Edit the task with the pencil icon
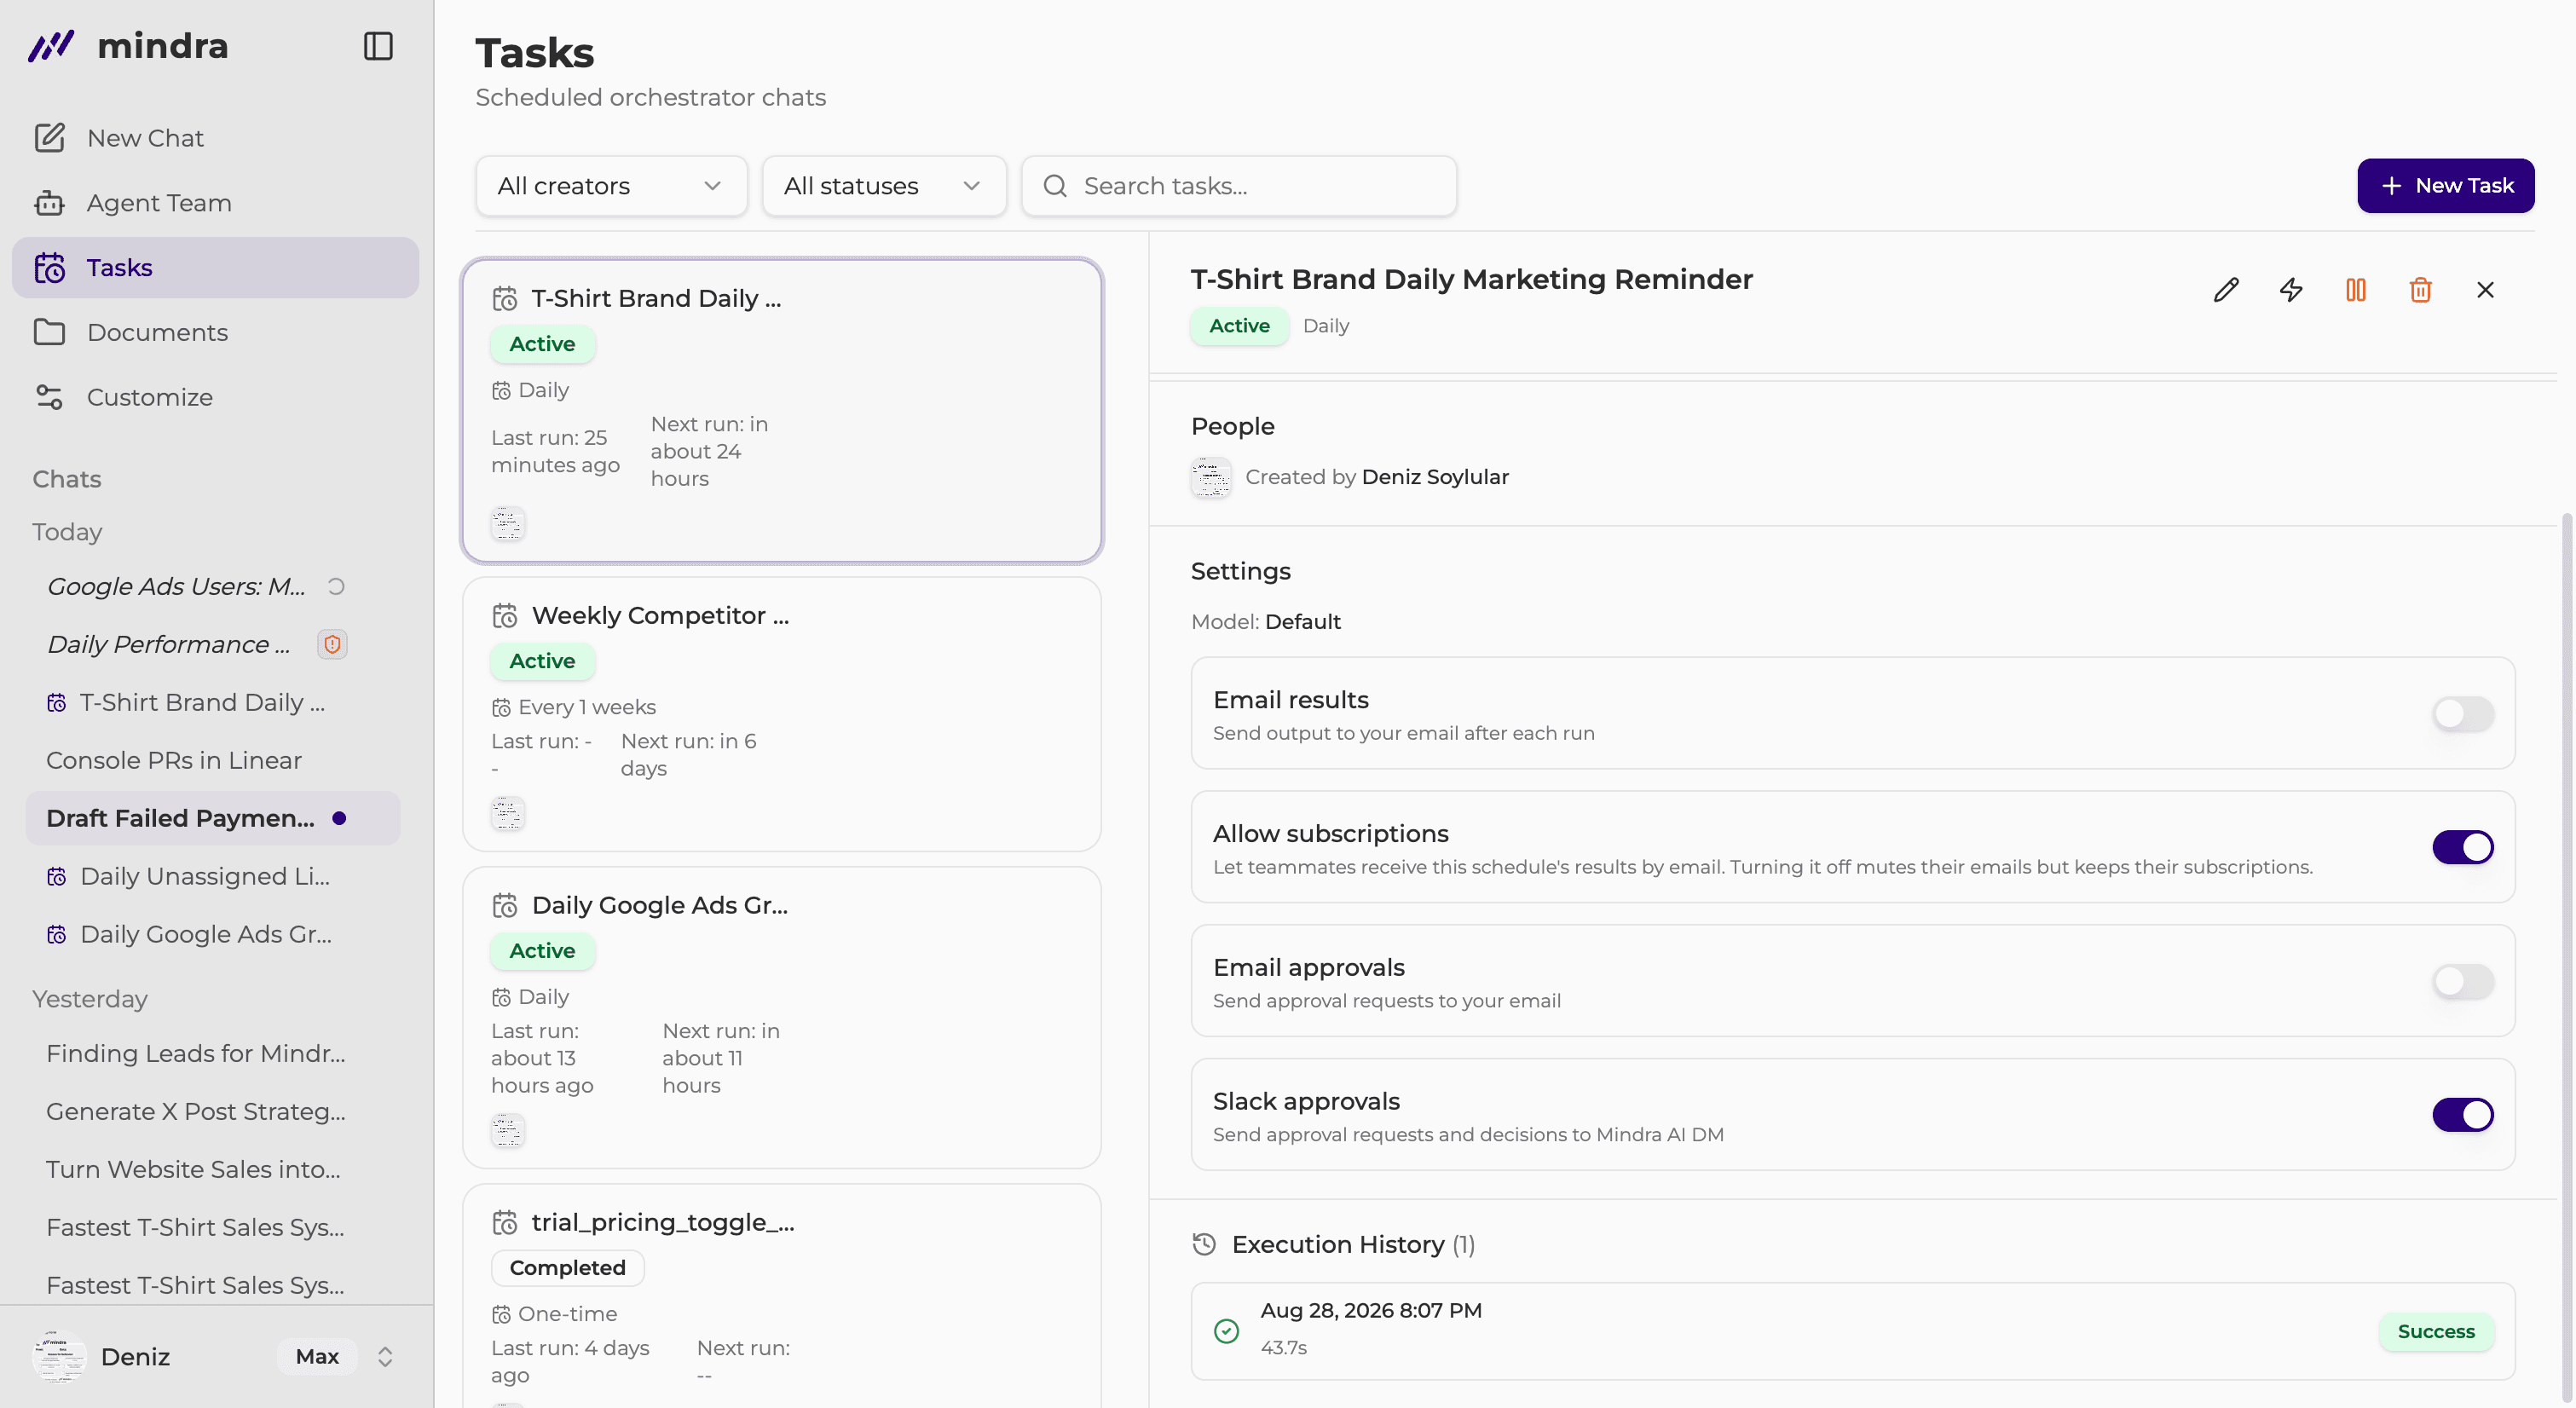2576x1408 pixels. (x=2226, y=290)
